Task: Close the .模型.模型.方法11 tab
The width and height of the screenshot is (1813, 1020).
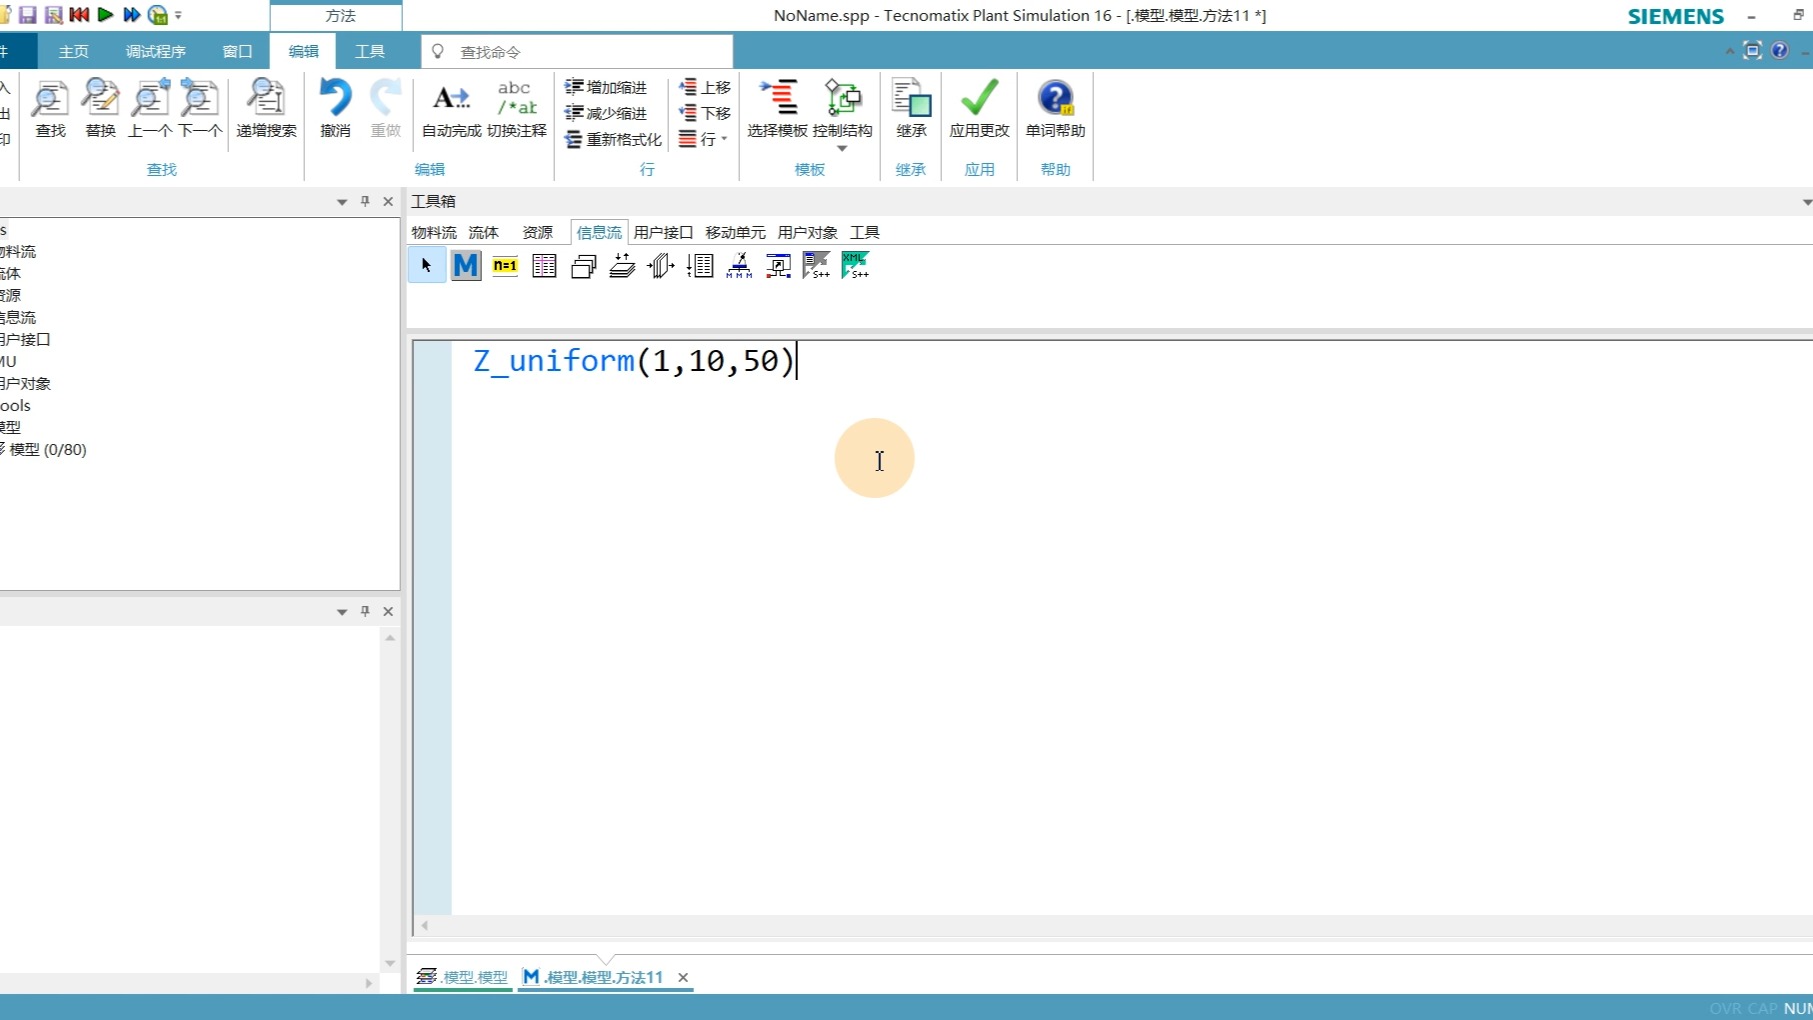Action: coord(683,977)
